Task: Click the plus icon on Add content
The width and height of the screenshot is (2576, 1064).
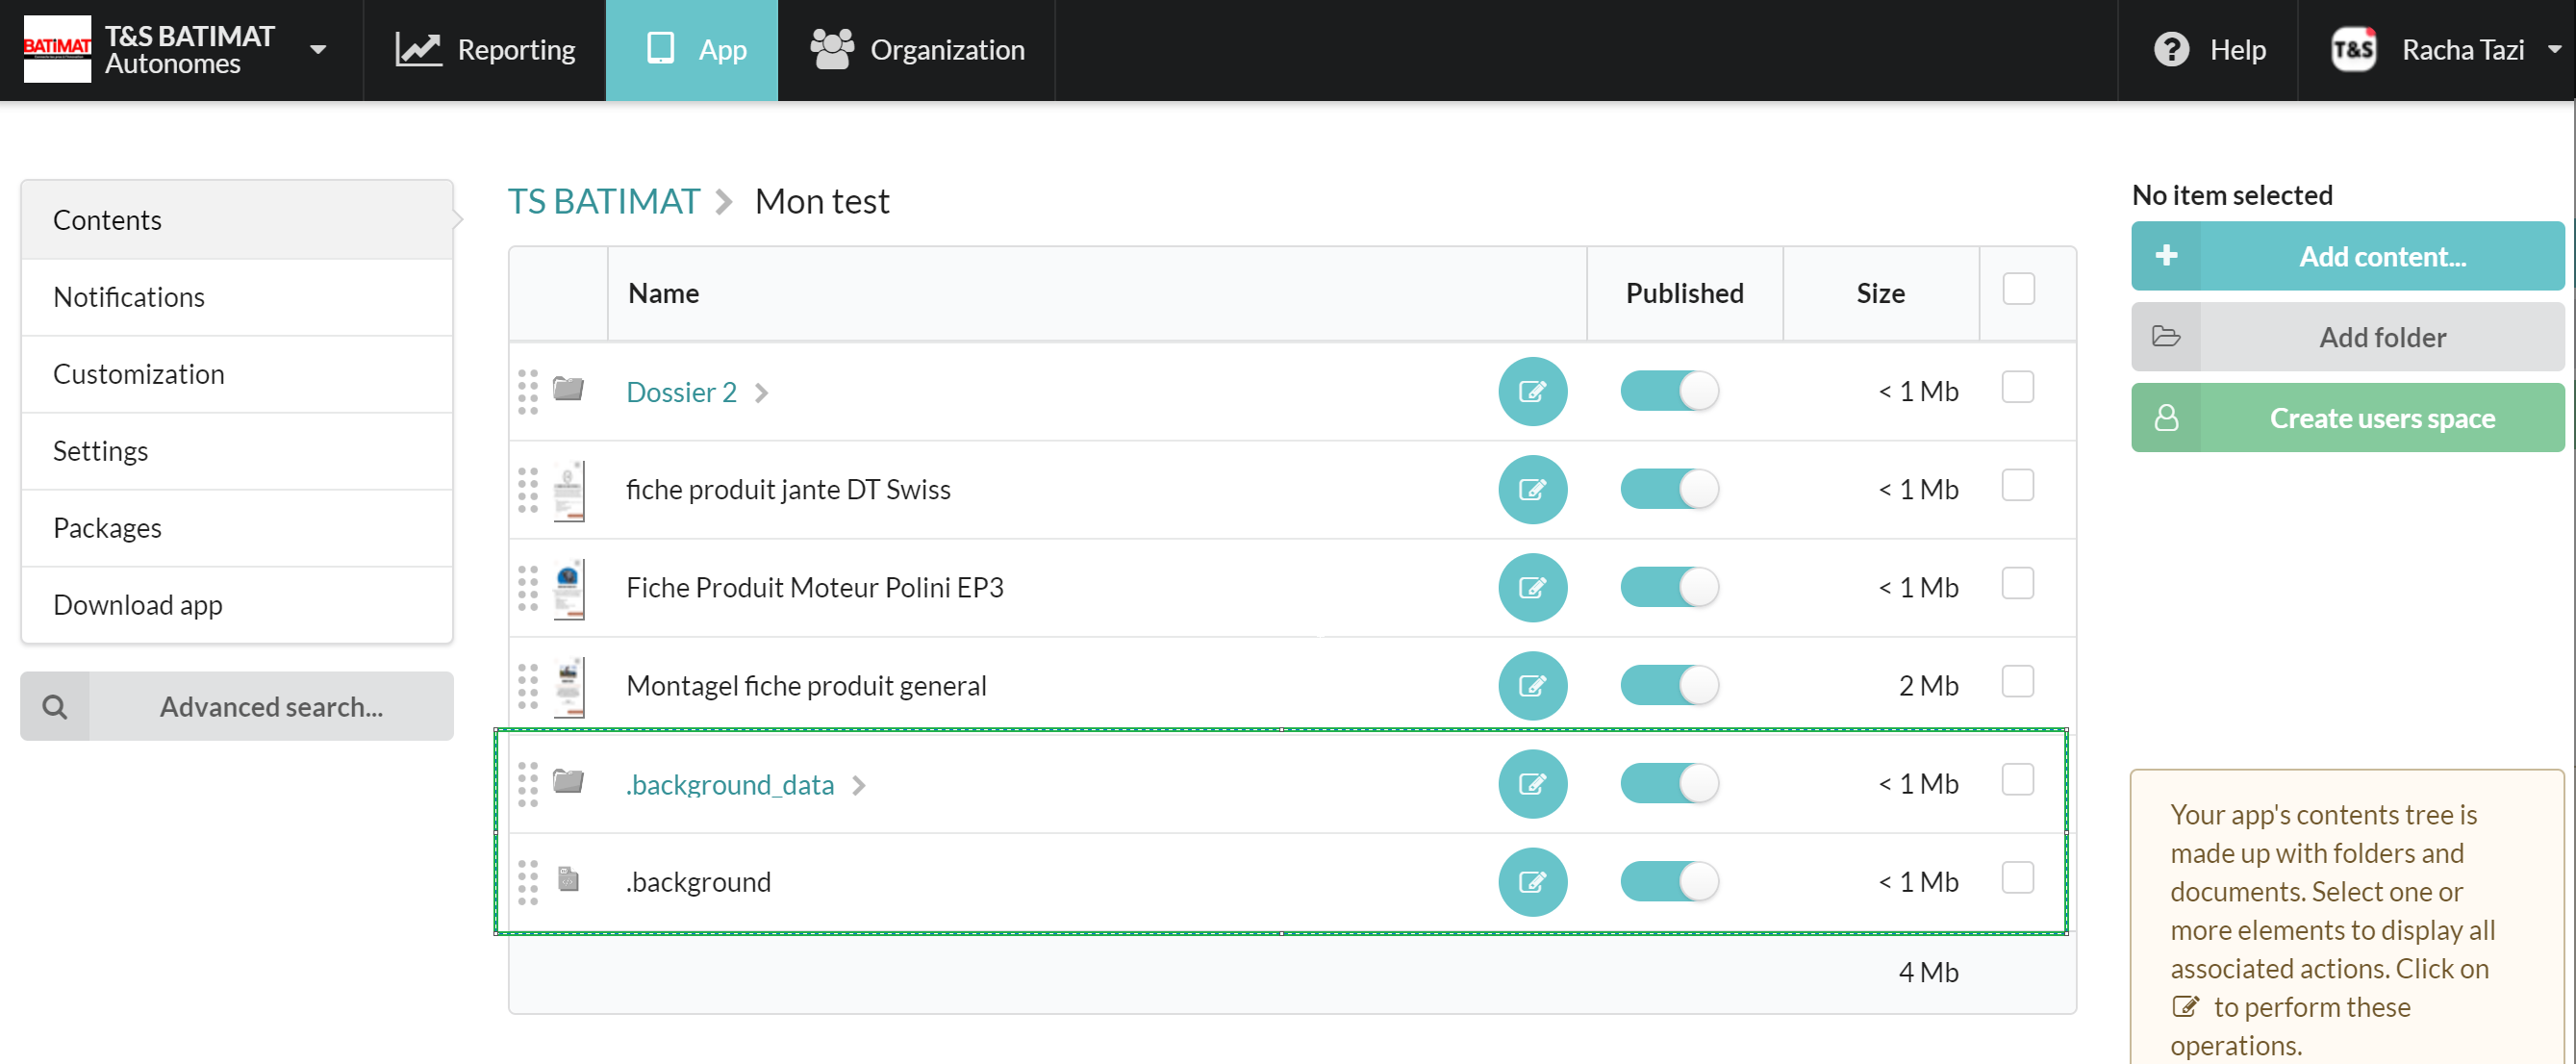Action: click(x=2166, y=256)
